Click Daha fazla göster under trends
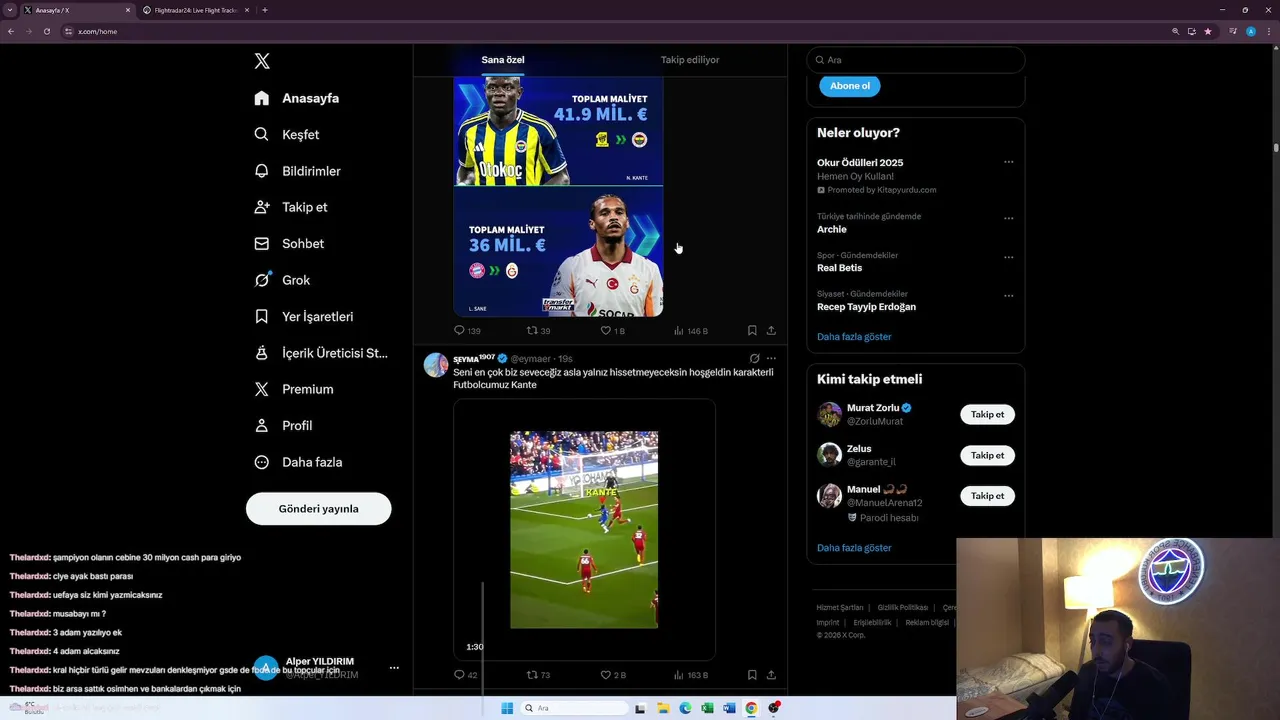Screen dimensions: 1280x720 (x=854, y=337)
